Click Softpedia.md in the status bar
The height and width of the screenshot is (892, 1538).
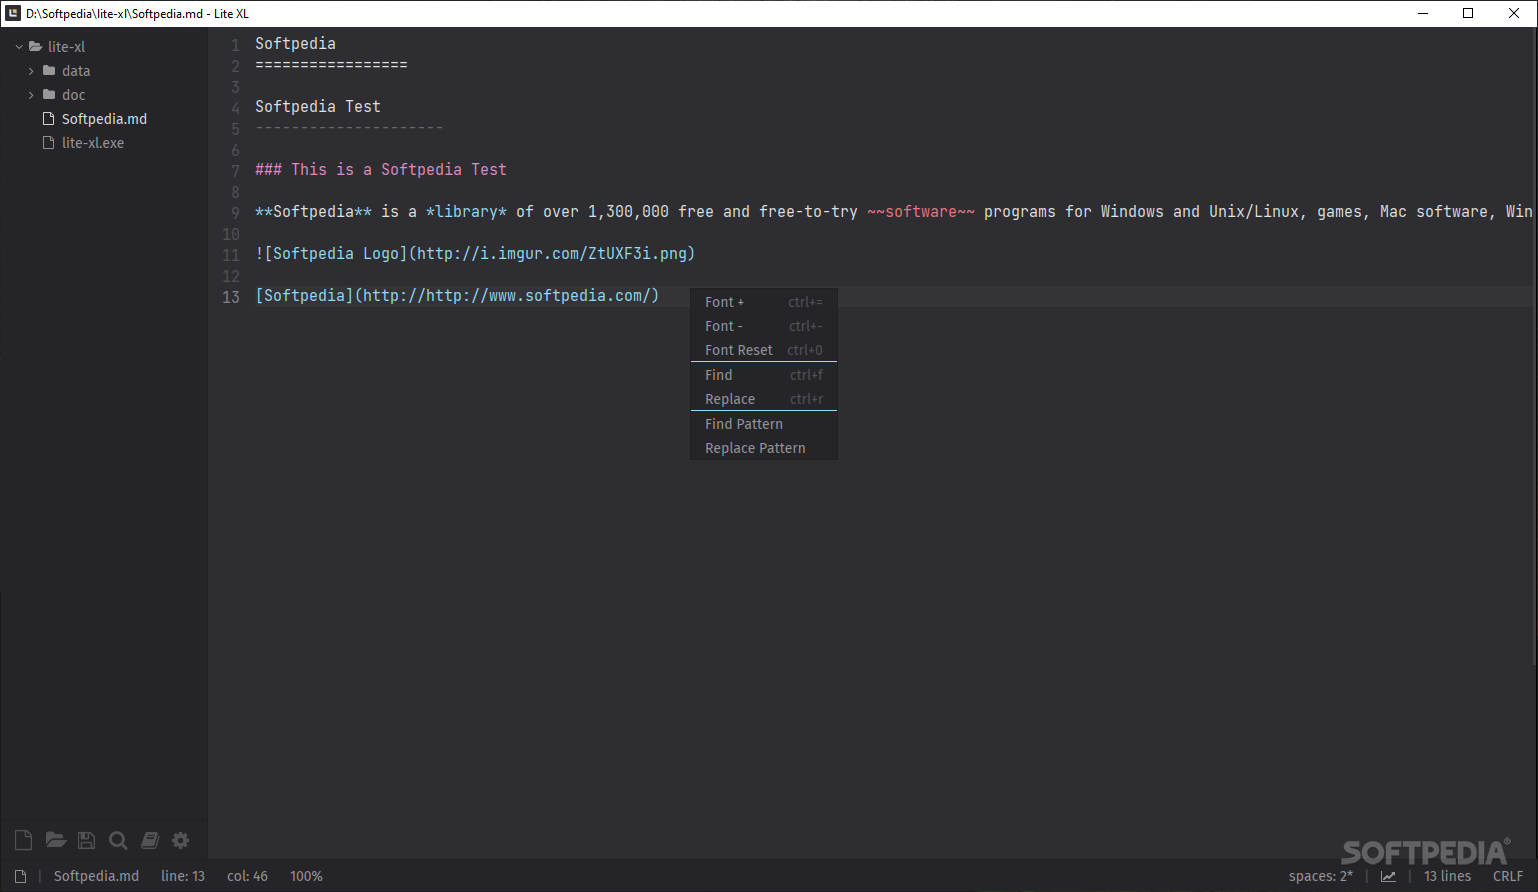(x=96, y=876)
